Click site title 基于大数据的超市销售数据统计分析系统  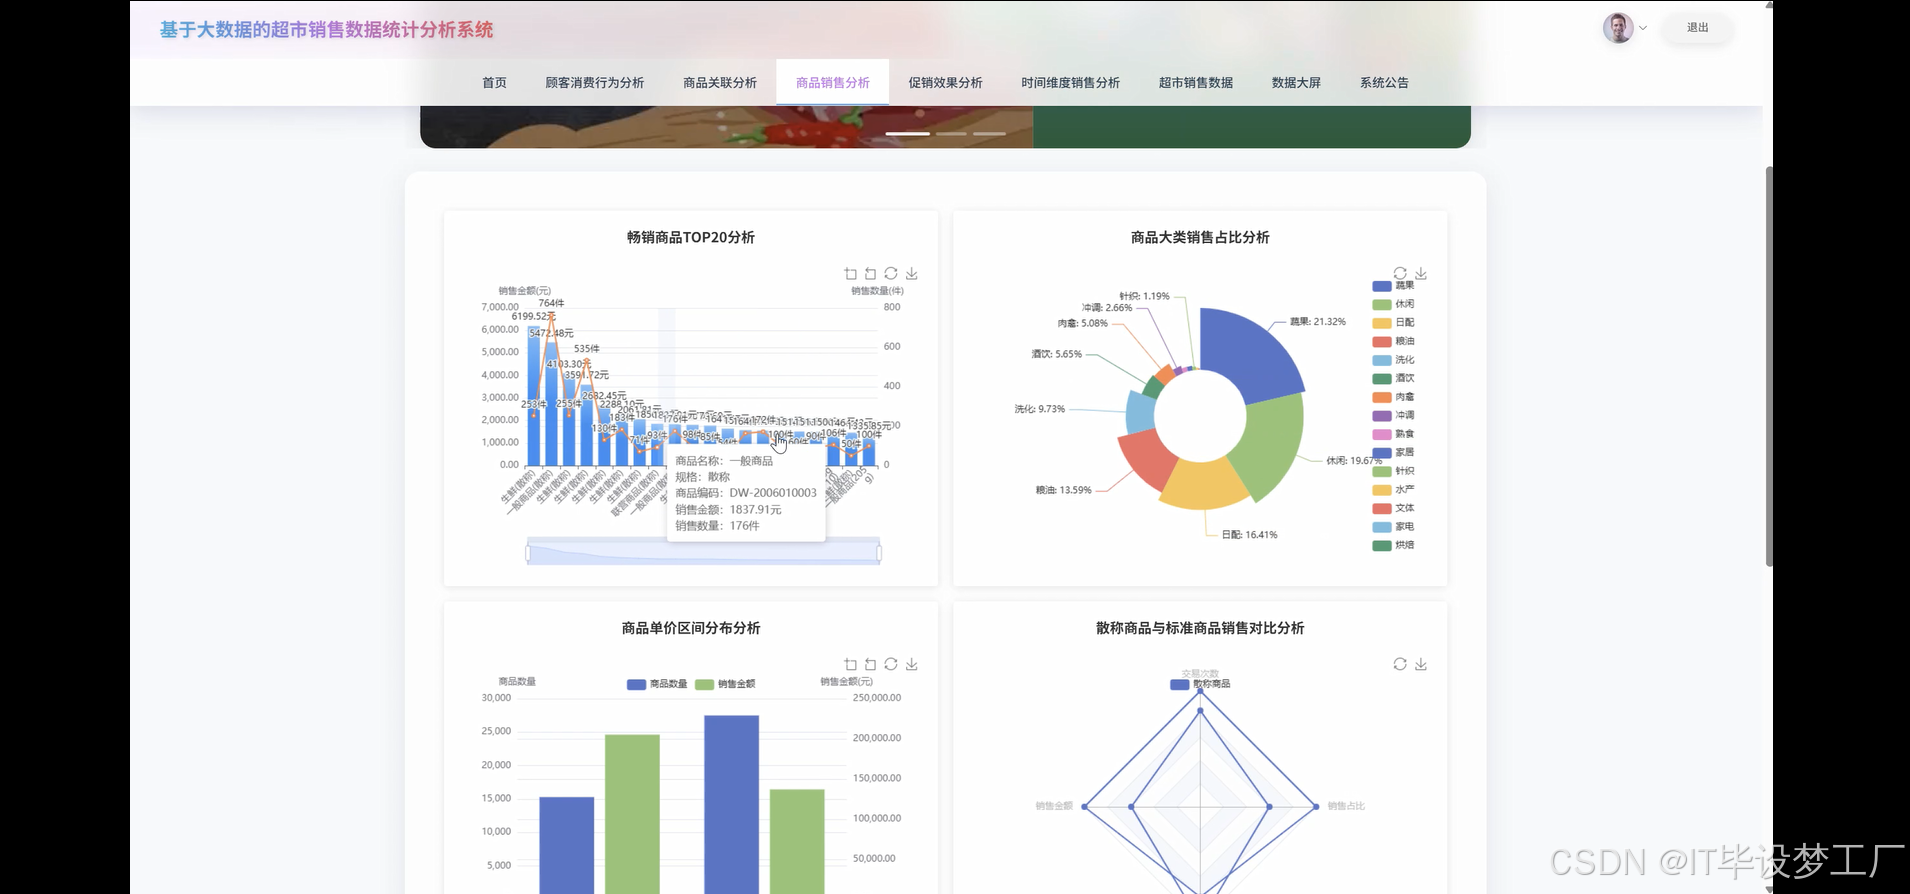point(327,30)
